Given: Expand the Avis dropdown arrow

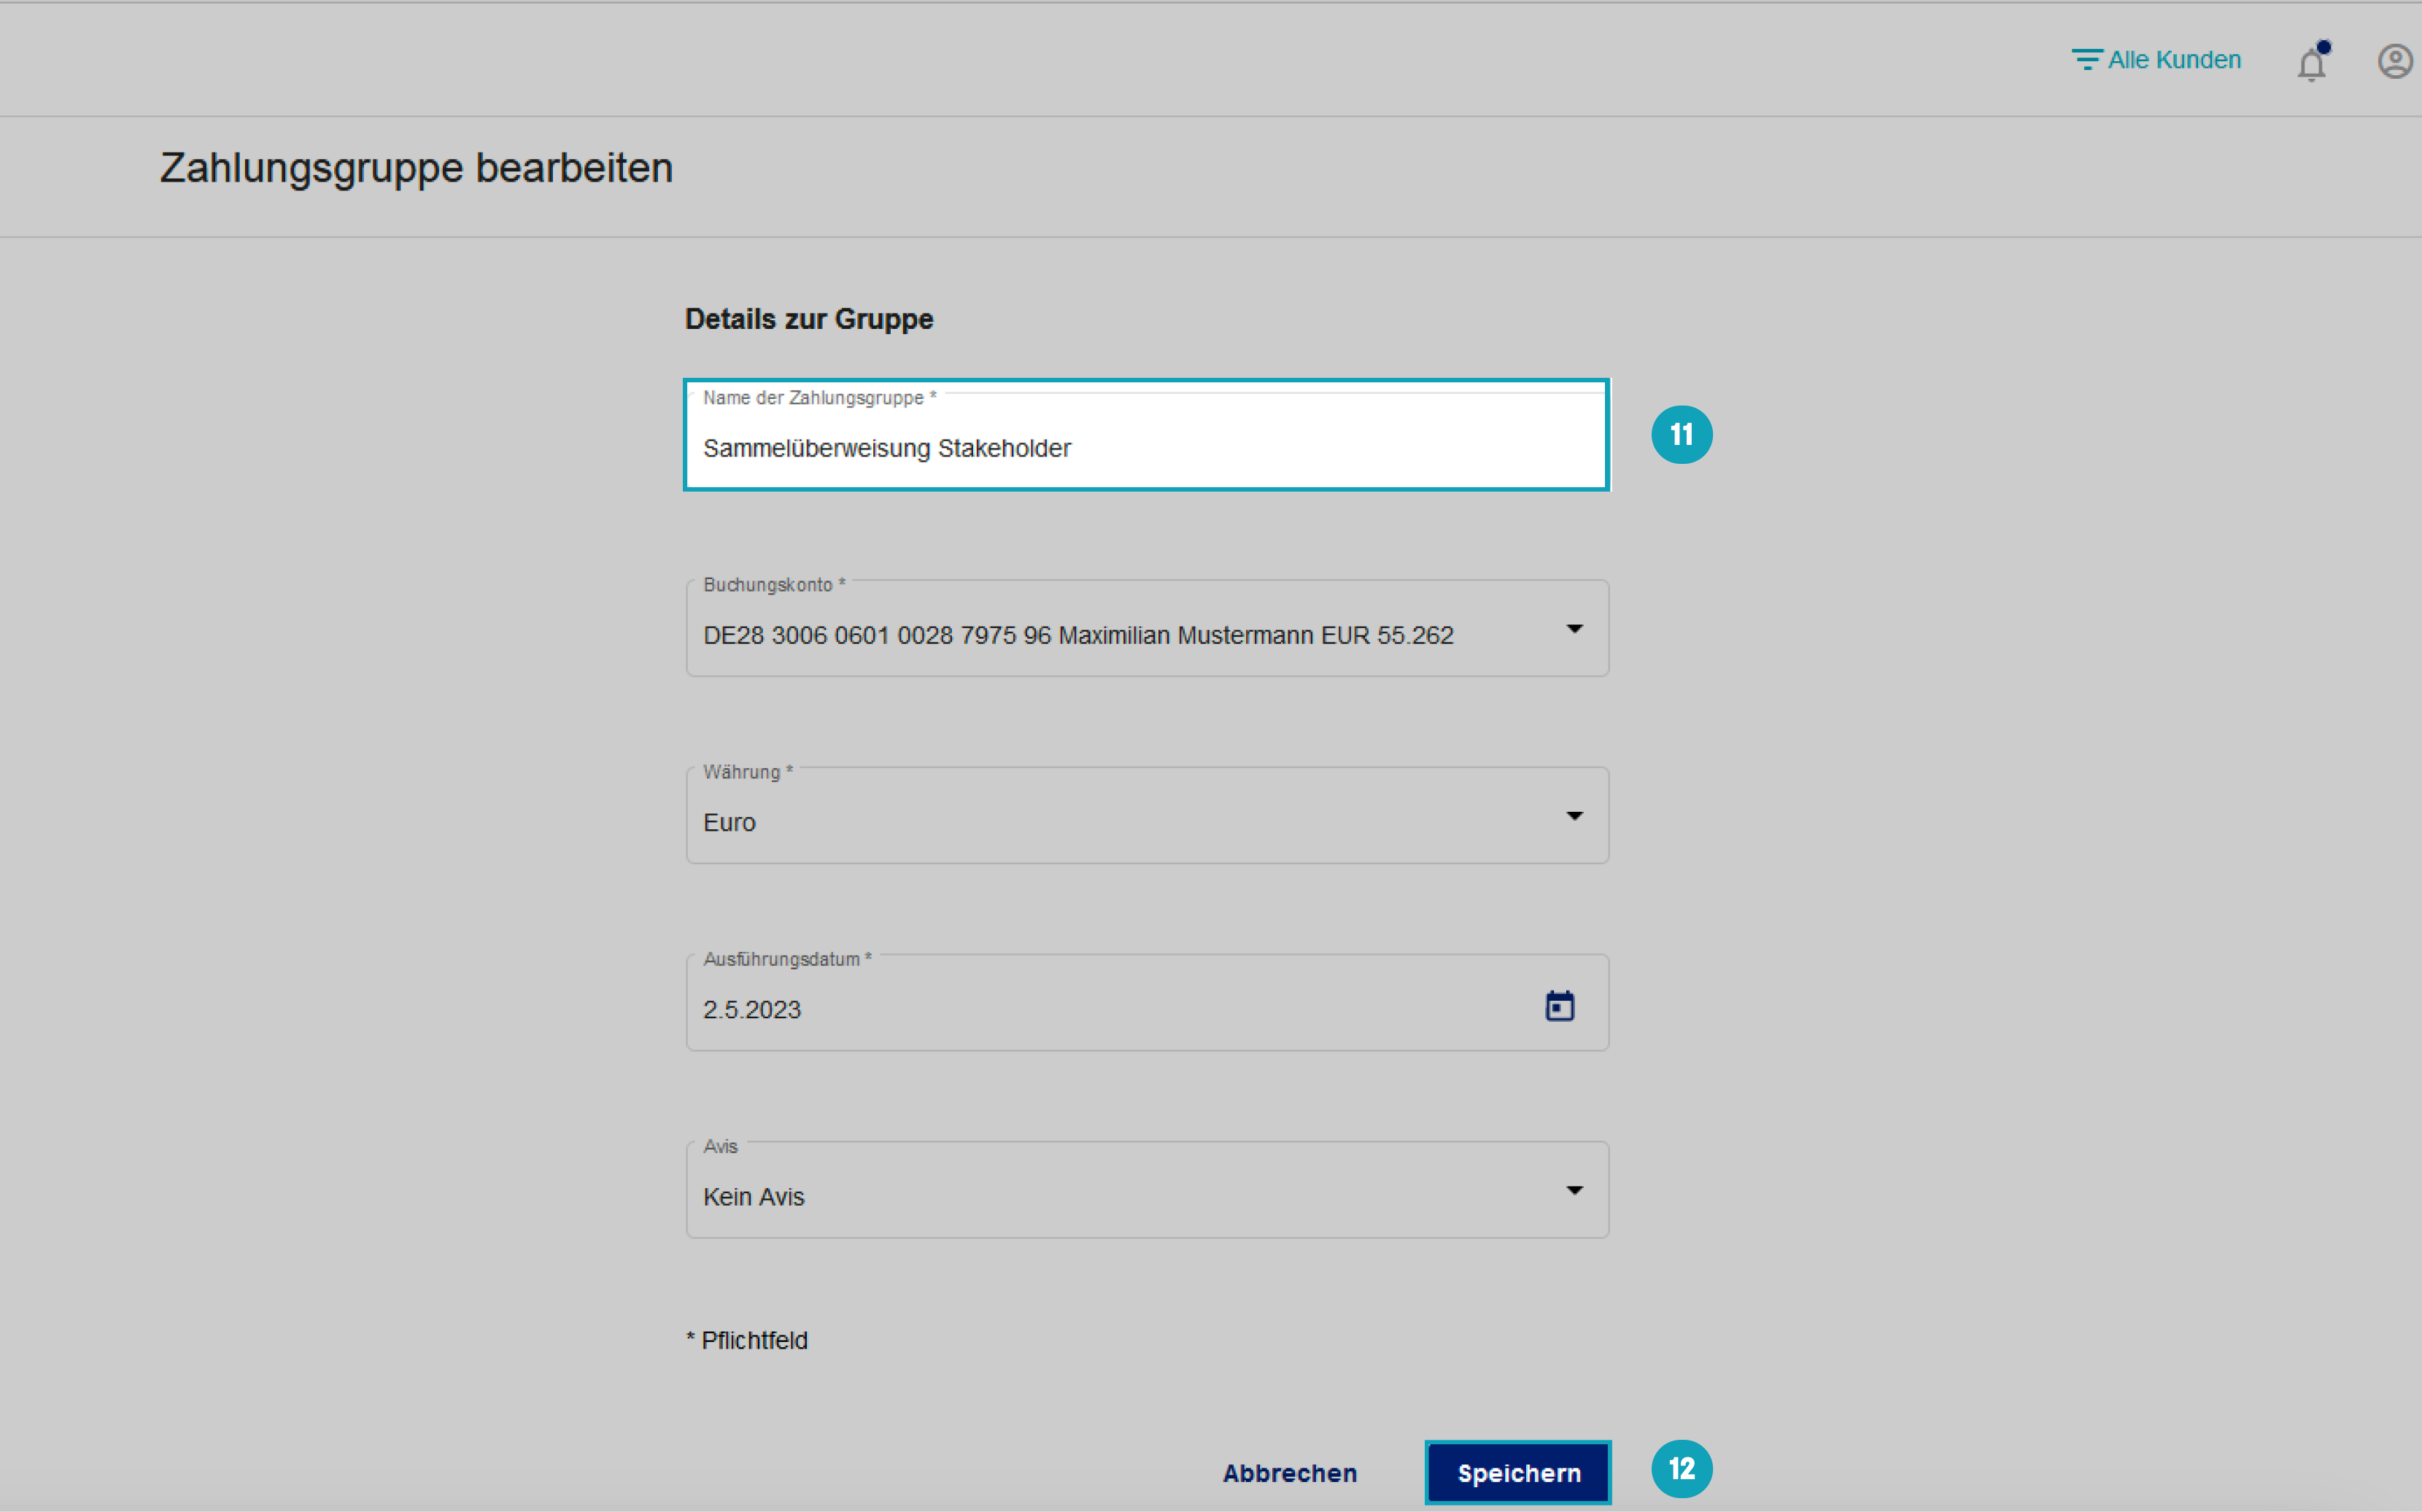Looking at the screenshot, I should (1574, 1190).
